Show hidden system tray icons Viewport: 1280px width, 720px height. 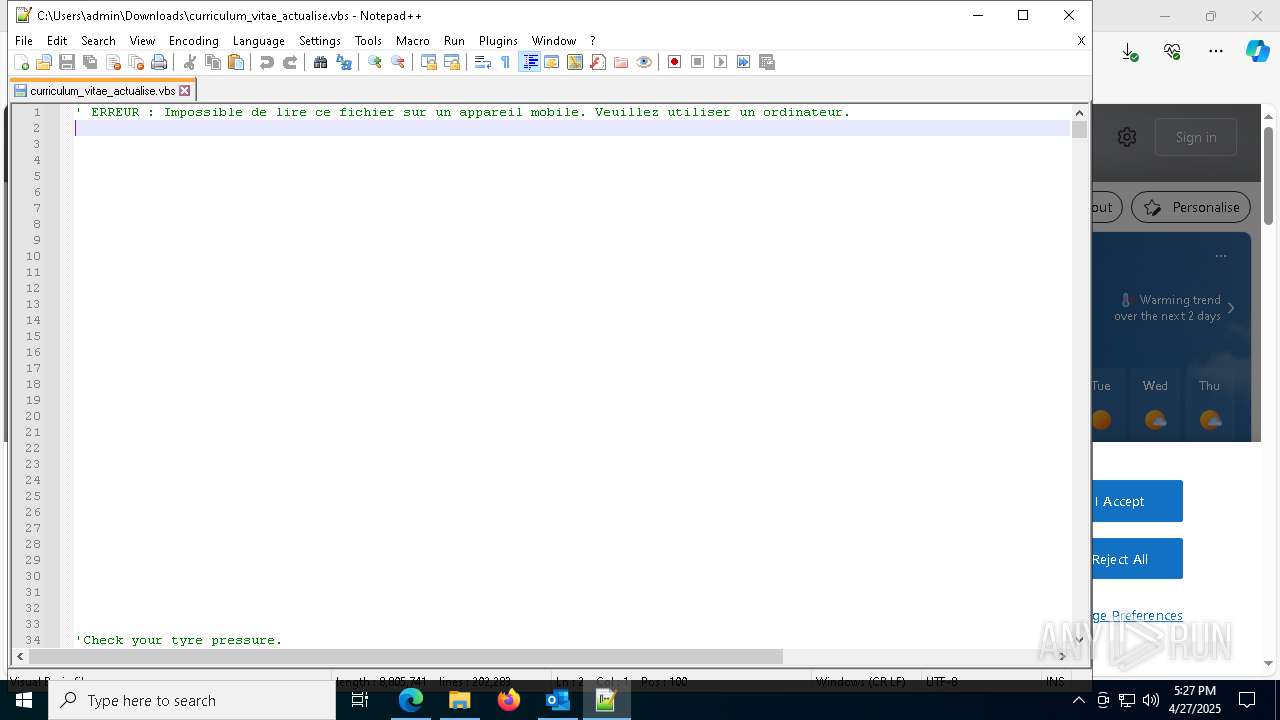(1078, 700)
